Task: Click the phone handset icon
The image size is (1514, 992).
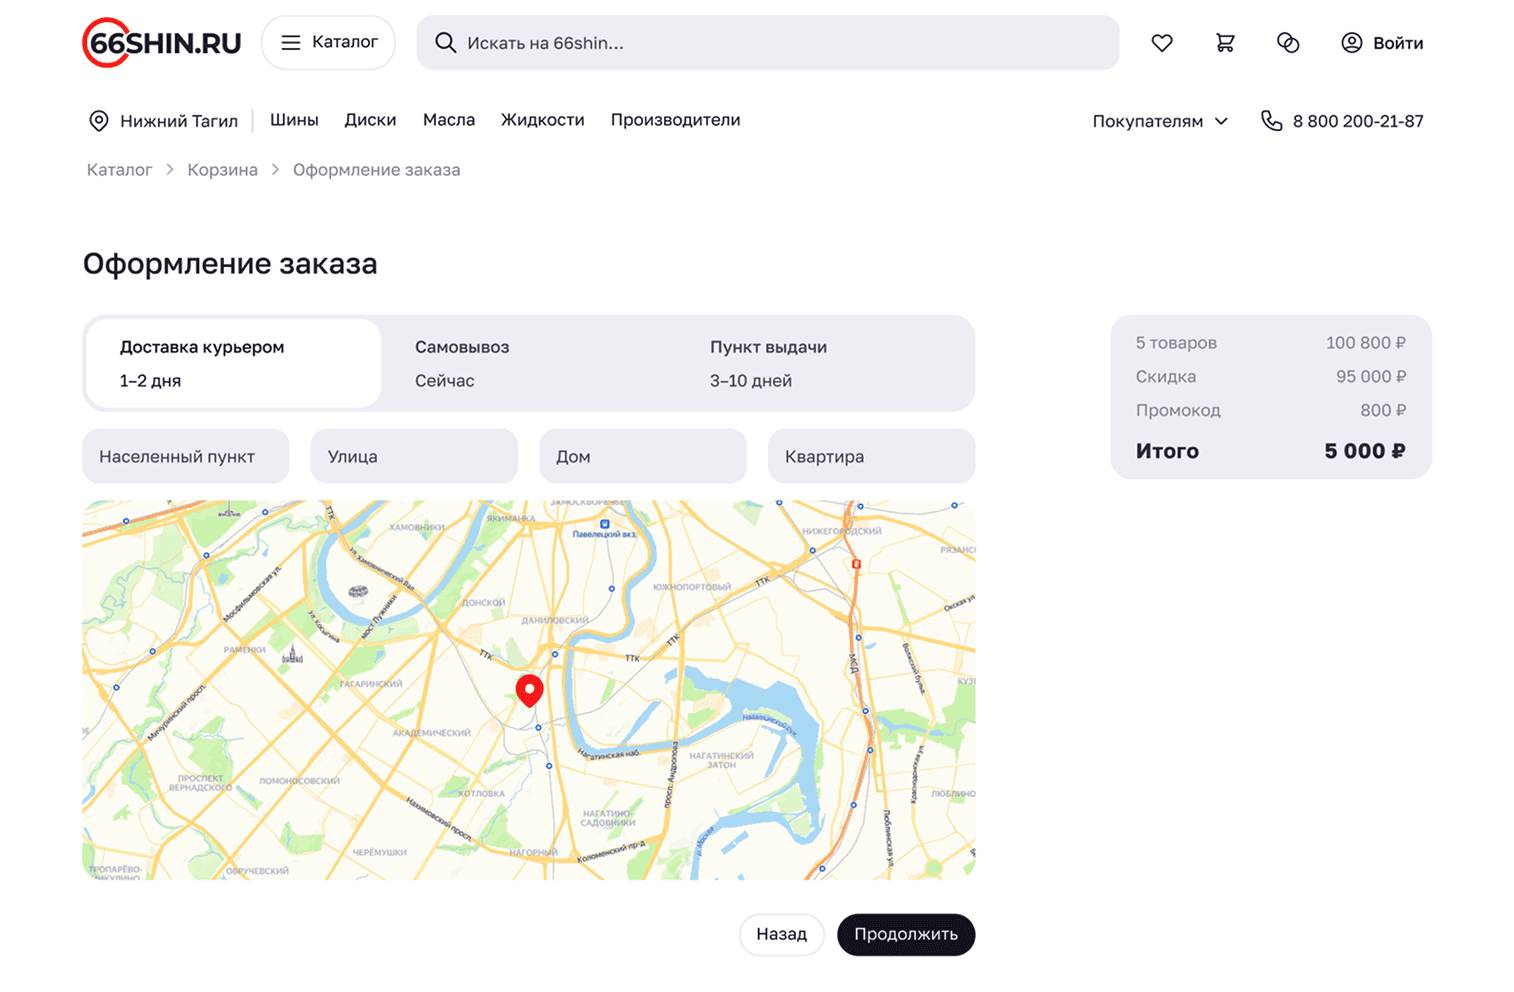Action: click(1271, 121)
